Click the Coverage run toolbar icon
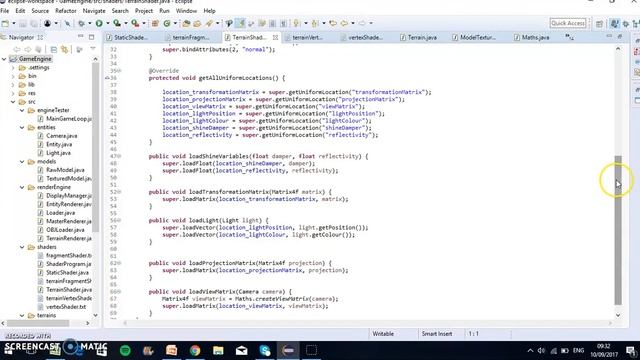Viewport: 640px width, 360px height. 117,23
